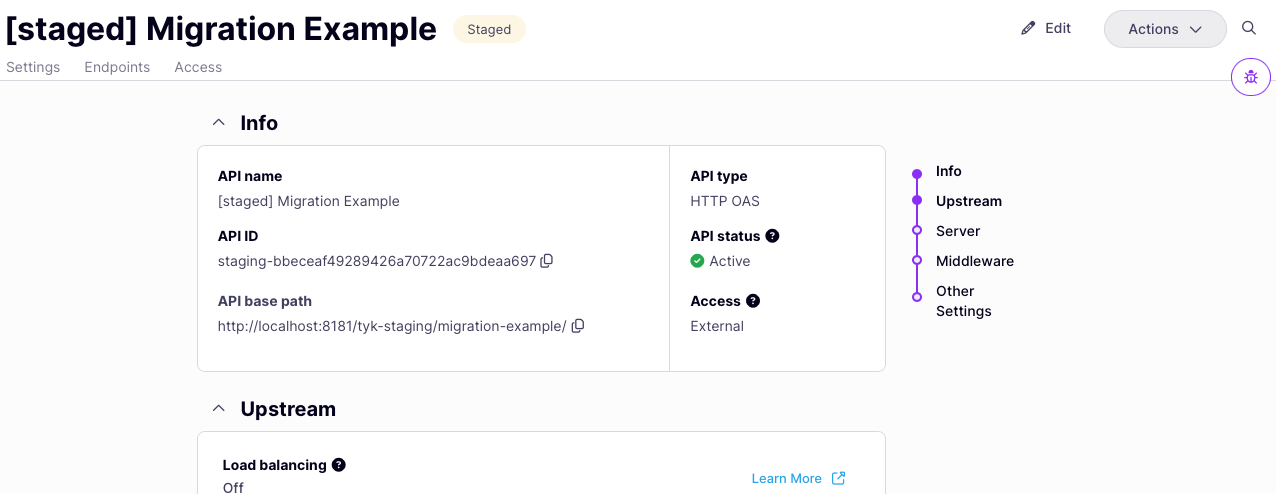Collapse the Info section
The image size is (1276, 494).
pos(218,123)
